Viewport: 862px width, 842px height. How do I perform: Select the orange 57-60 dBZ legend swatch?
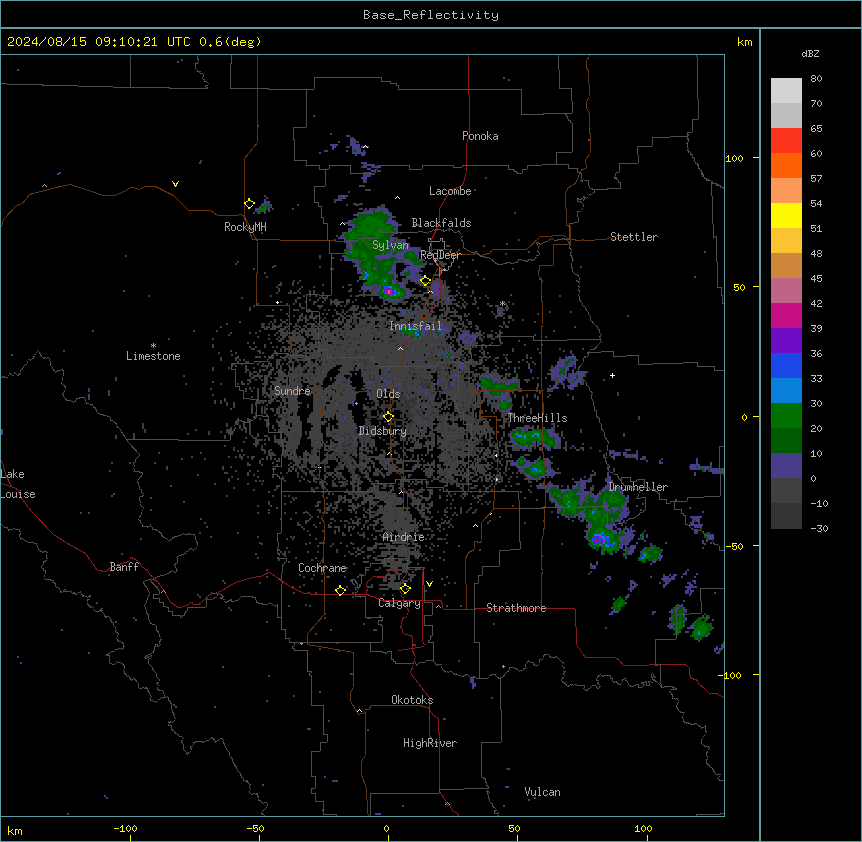(x=786, y=165)
